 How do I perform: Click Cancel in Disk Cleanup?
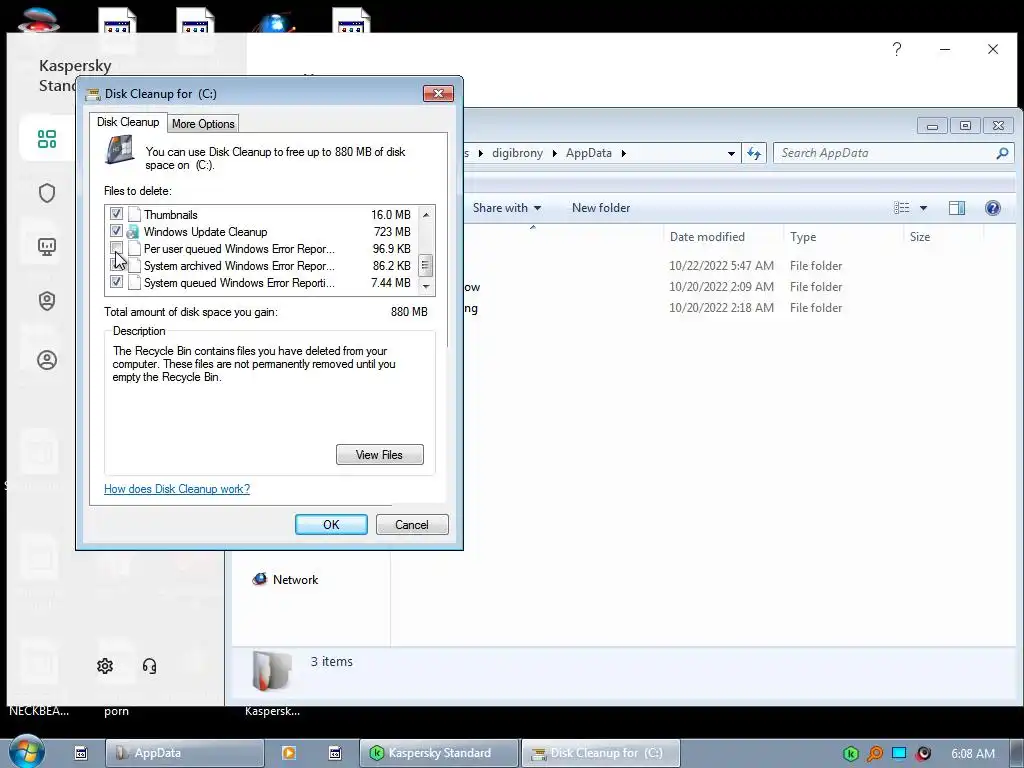[411, 524]
